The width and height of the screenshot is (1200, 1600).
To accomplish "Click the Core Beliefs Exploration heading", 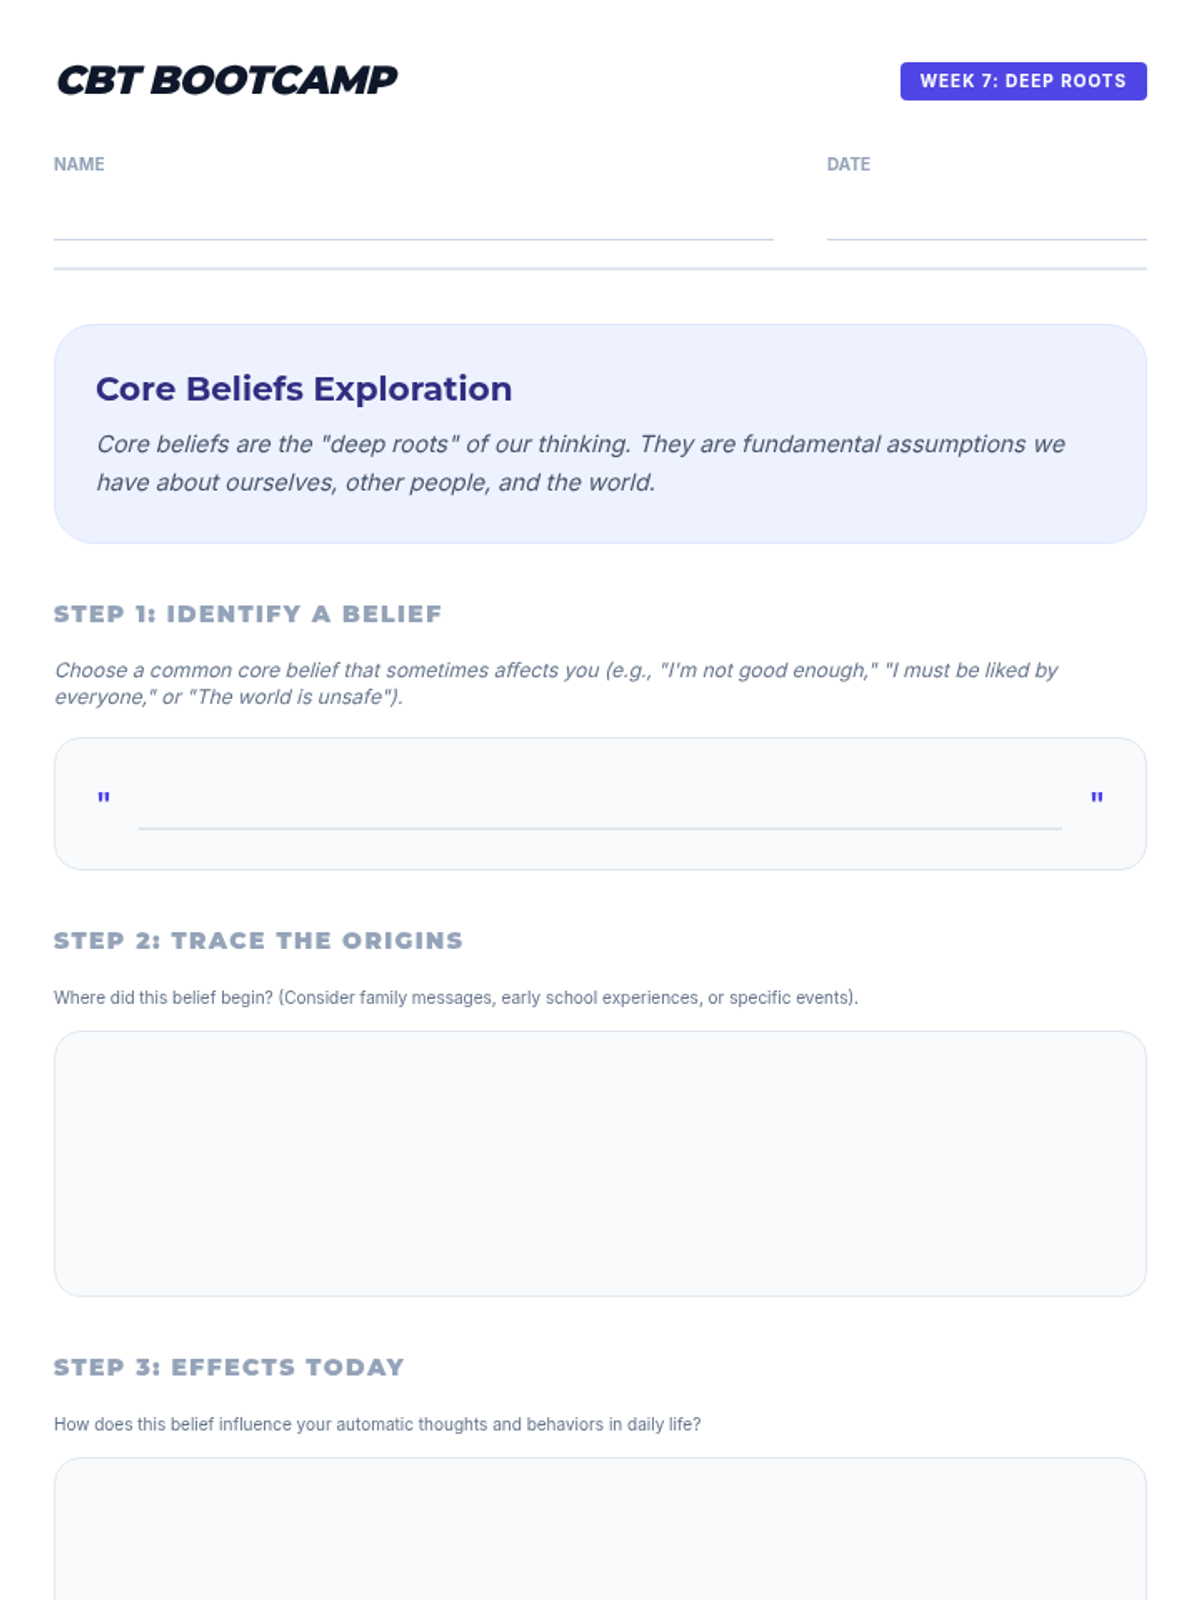I will coord(303,389).
